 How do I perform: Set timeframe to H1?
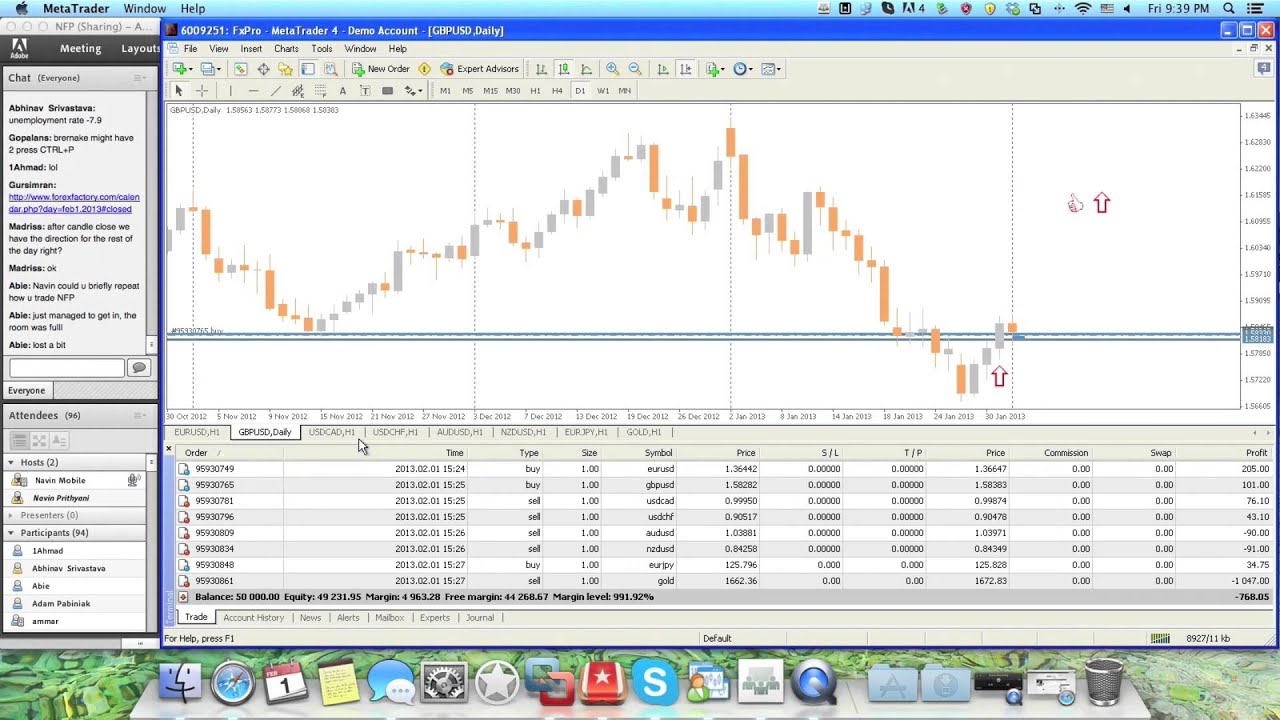pos(535,90)
